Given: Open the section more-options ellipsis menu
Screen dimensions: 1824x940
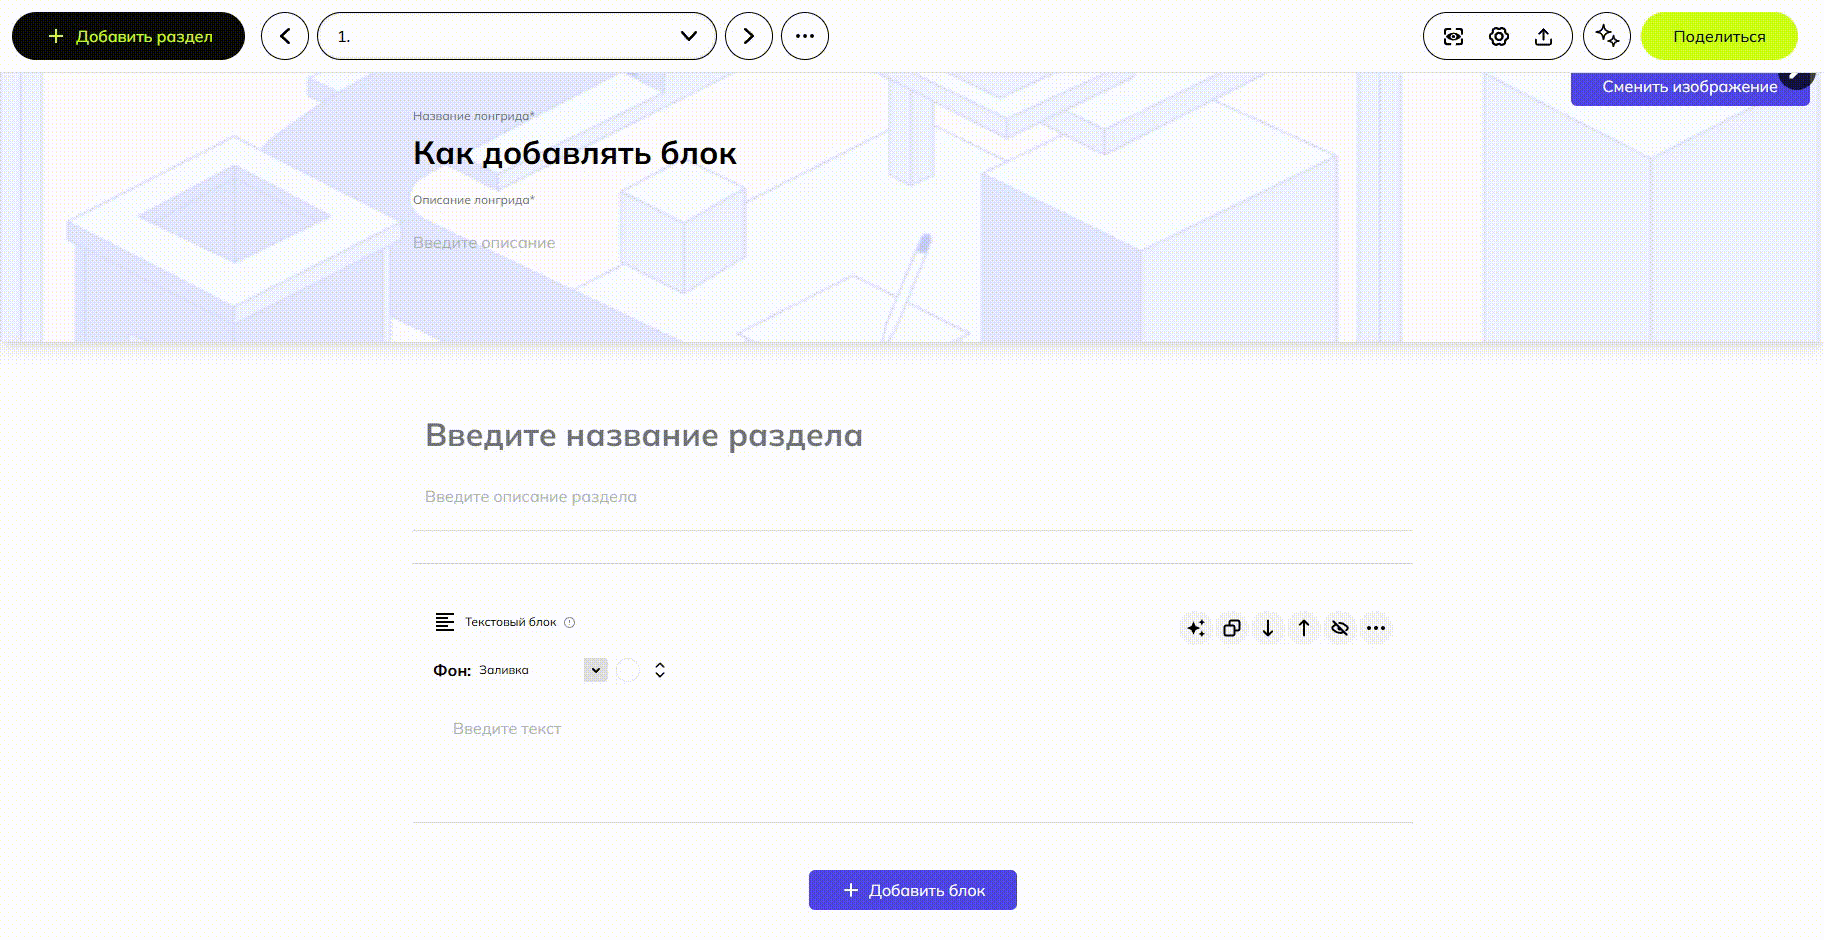Looking at the screenshot, I should pos(805,36).
